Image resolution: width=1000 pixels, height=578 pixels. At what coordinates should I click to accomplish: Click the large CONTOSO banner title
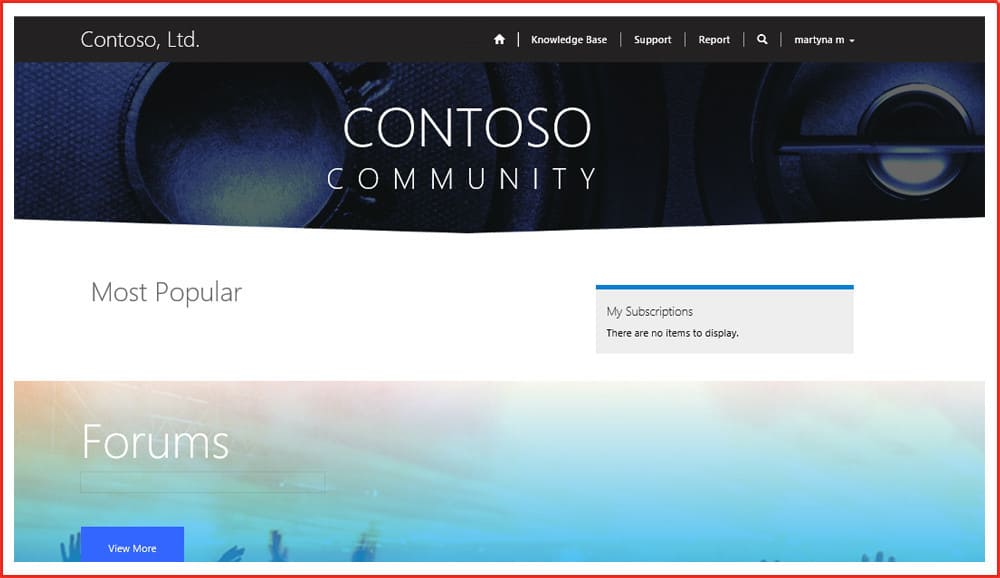point(466,128)
